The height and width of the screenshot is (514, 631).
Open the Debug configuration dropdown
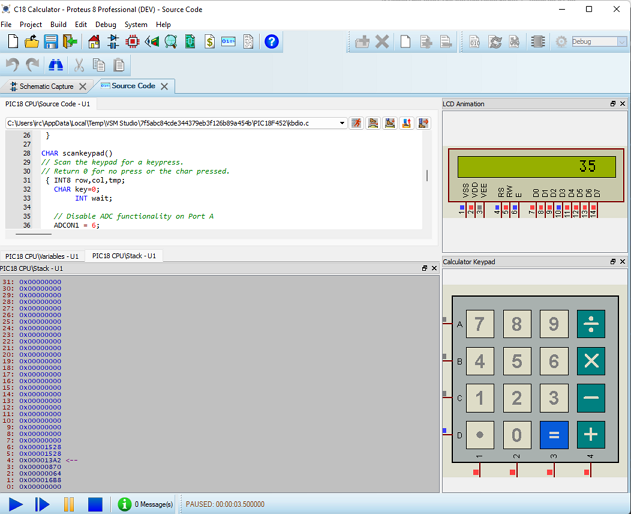pos(621,42)
